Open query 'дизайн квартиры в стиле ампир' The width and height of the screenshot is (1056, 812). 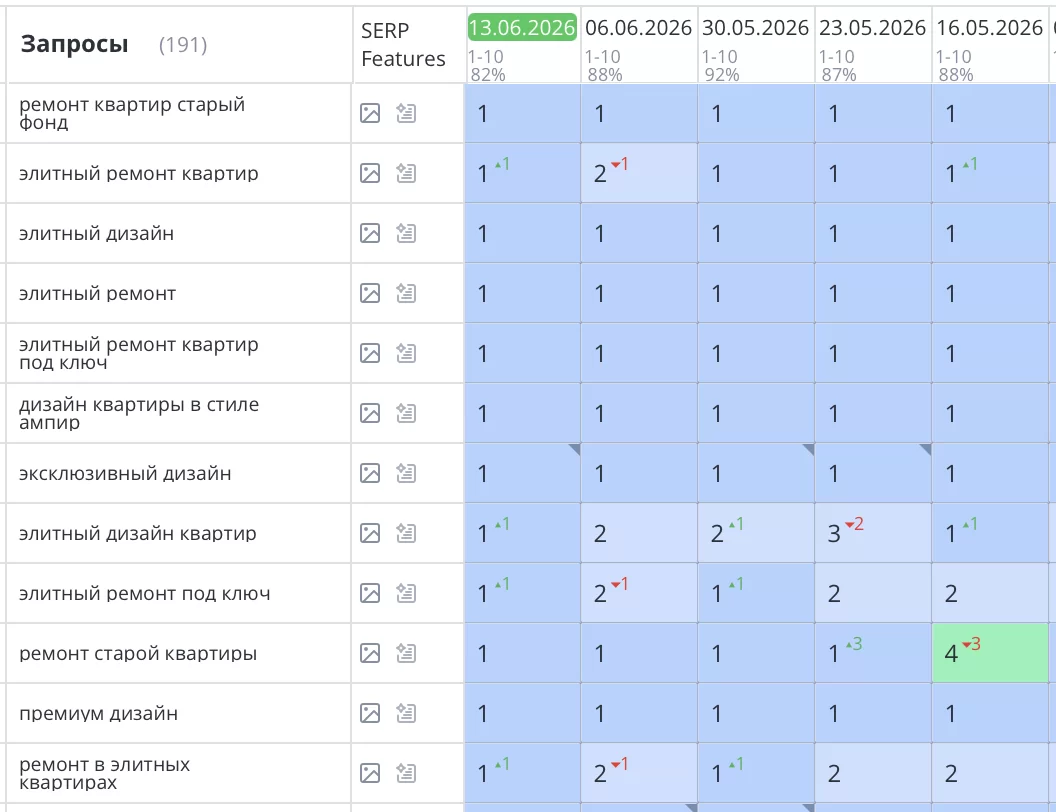pos(139,413)
